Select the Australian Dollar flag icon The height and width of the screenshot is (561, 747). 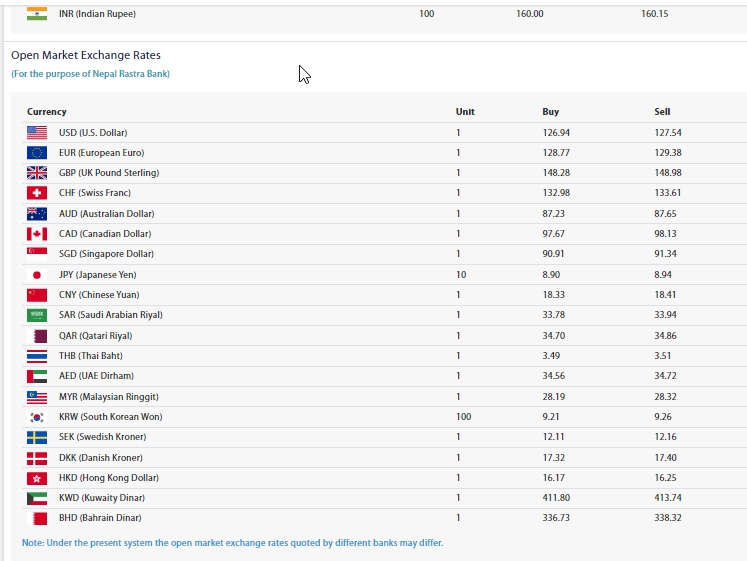pyautogui.click(x=37, y=214)
